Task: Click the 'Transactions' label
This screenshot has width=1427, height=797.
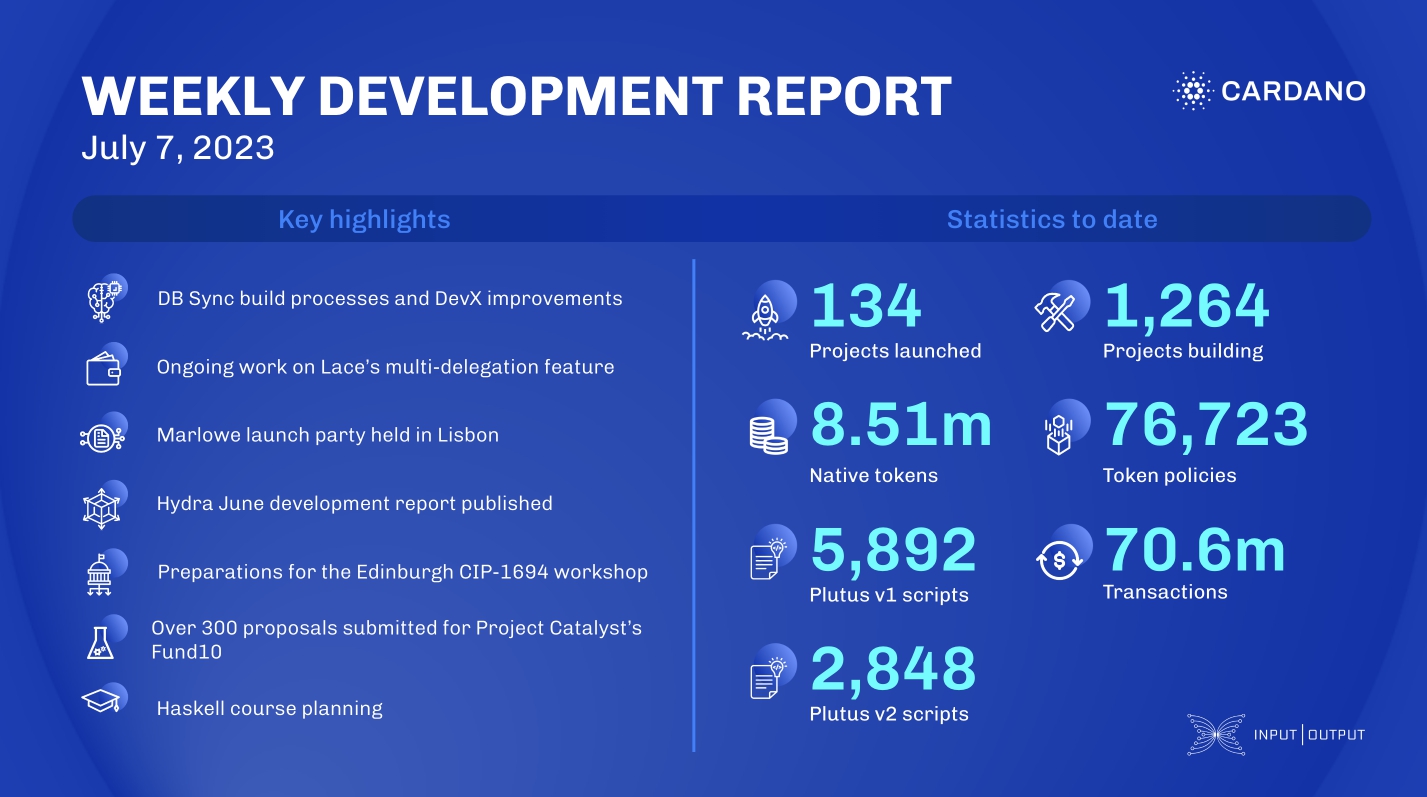Action: pos(1165,592)
